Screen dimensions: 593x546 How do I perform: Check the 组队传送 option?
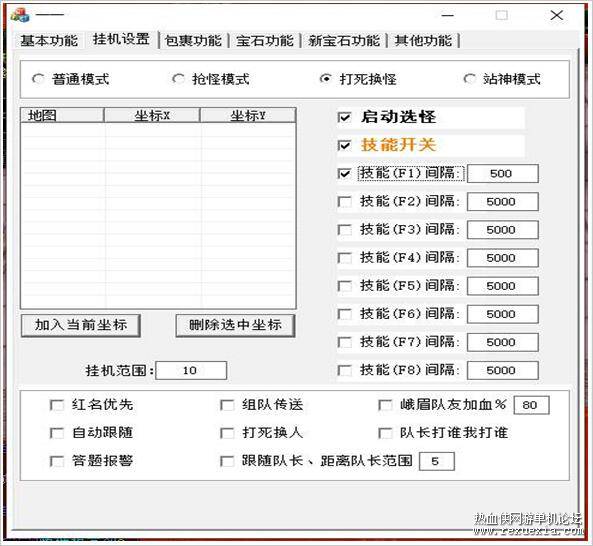pos(227,405)
